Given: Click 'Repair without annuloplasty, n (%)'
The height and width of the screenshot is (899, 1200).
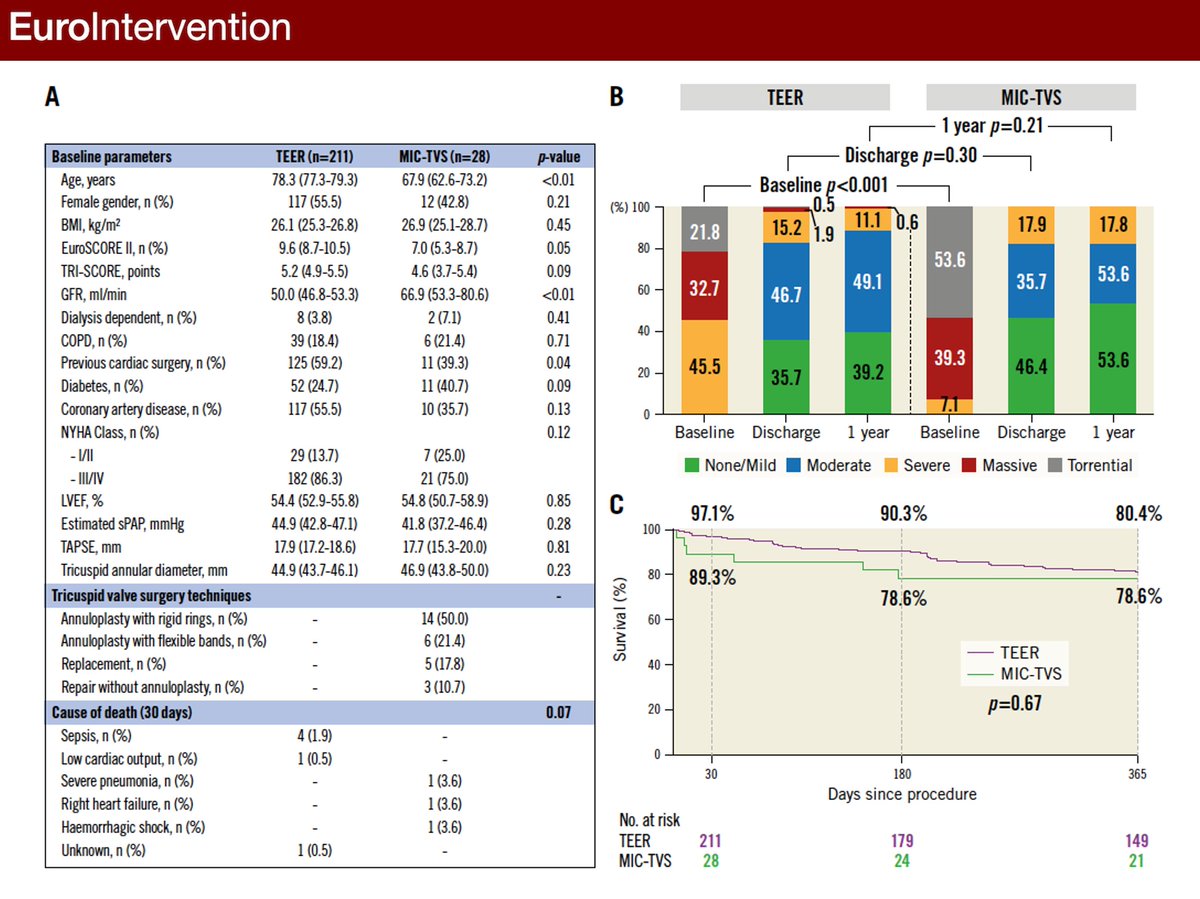Looking at the screenshot, I should pos(153,687).
